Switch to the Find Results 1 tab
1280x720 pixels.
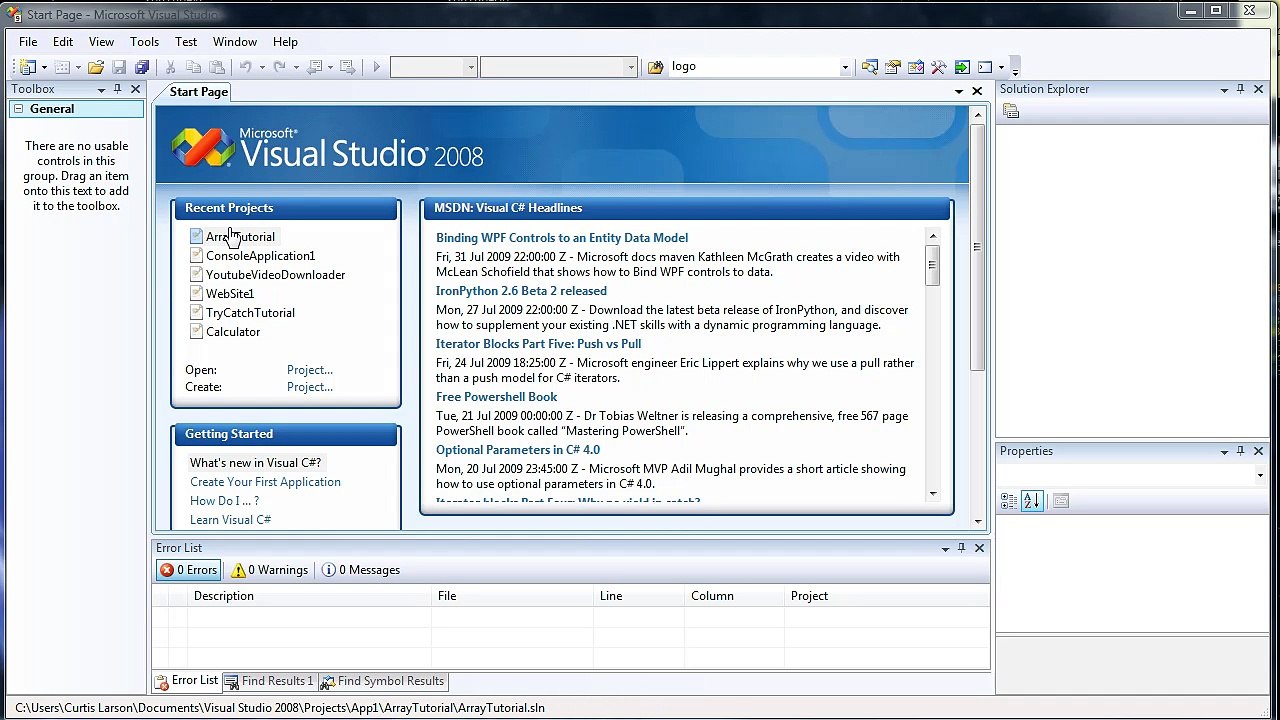coord(268,681)
